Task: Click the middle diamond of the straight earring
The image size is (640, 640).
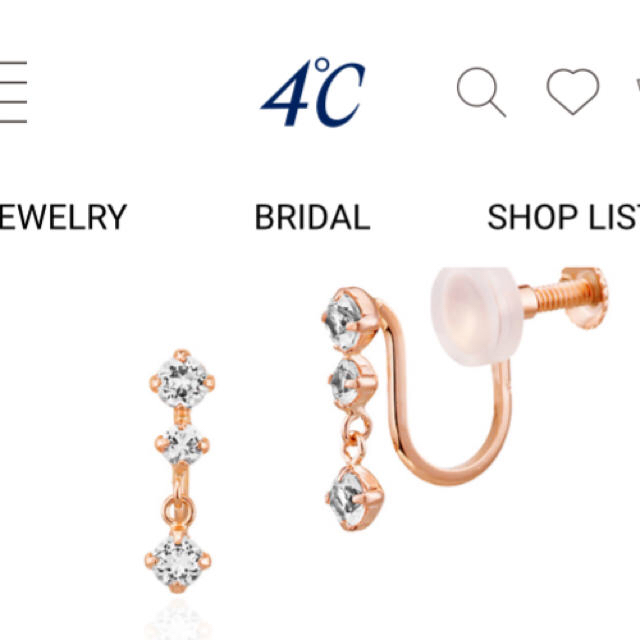Action: coord(182,444)
